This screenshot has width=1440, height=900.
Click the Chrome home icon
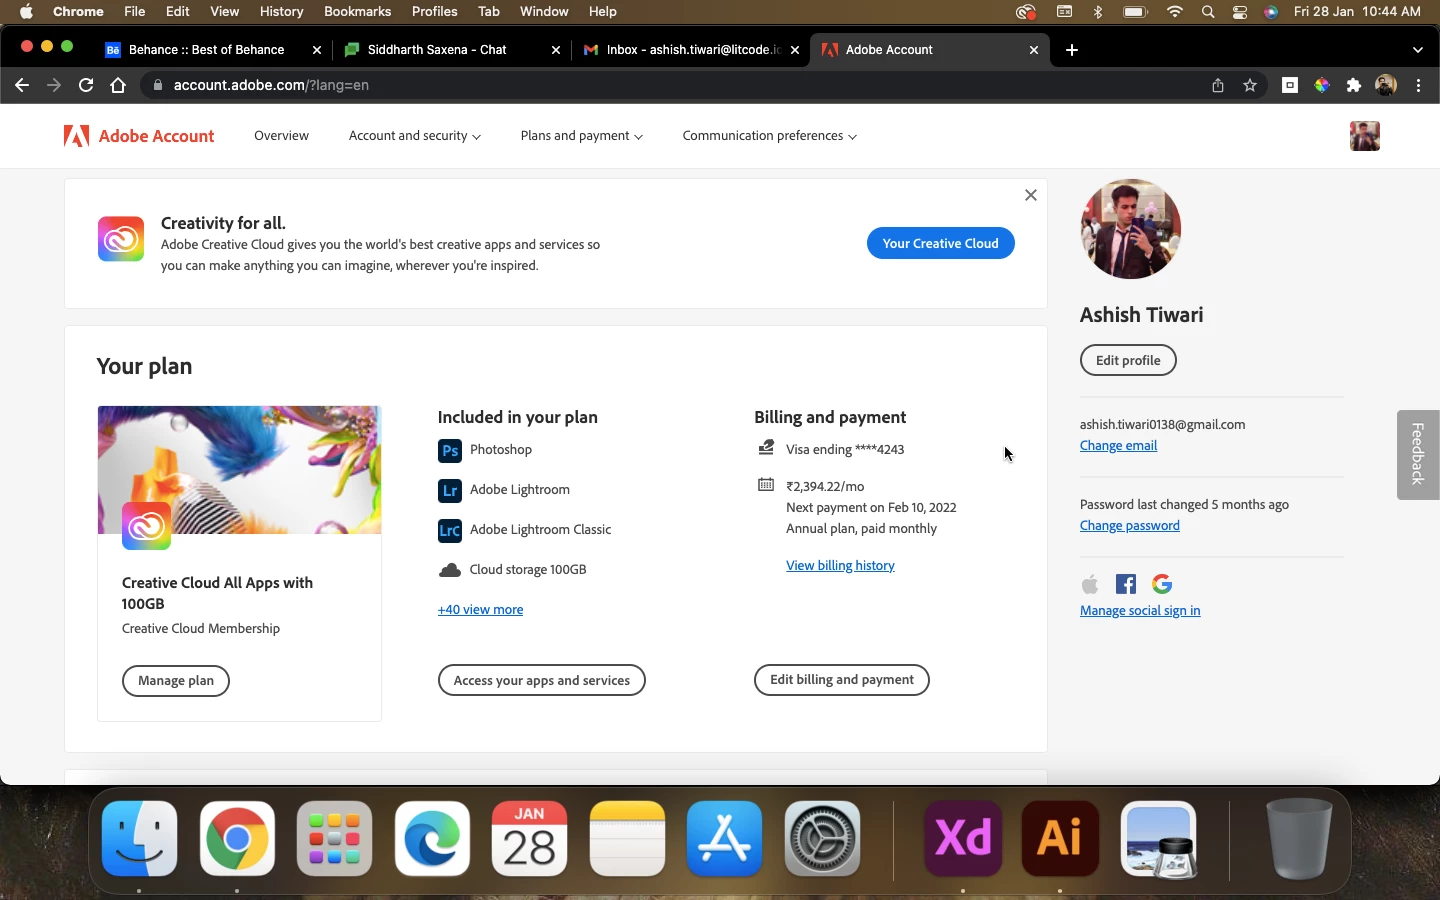point(118,85)
